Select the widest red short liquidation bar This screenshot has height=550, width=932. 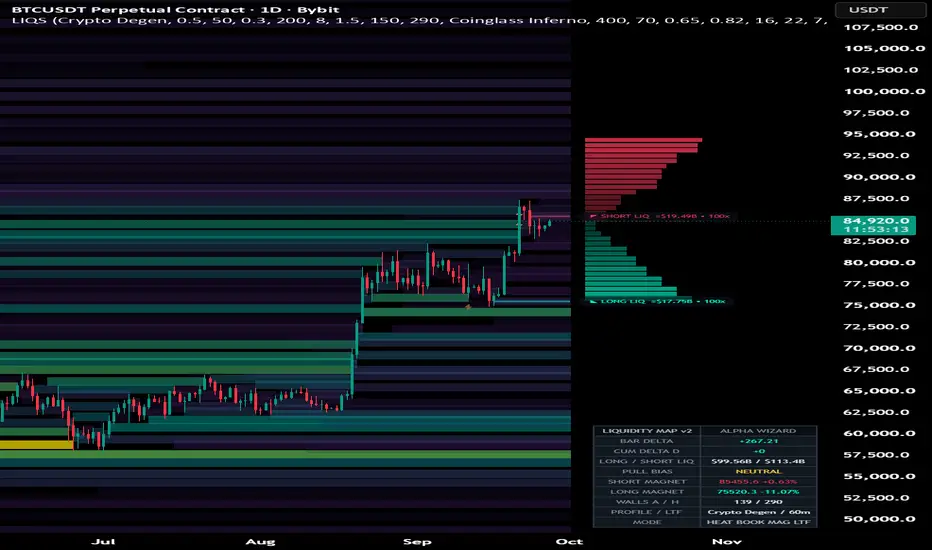643,140
